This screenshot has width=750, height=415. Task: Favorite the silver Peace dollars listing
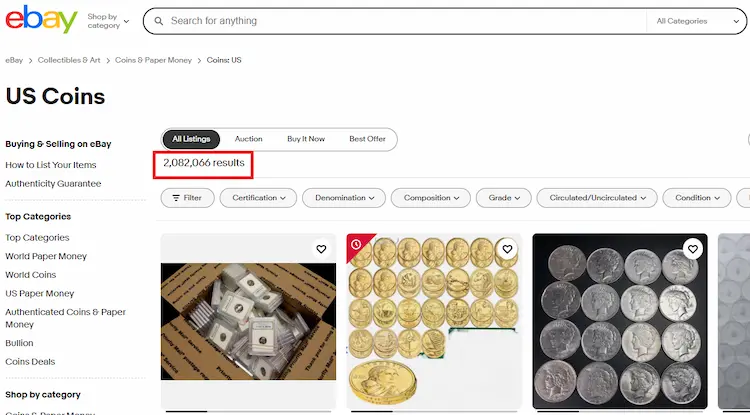pyautogui.click(x=692, y=249)
